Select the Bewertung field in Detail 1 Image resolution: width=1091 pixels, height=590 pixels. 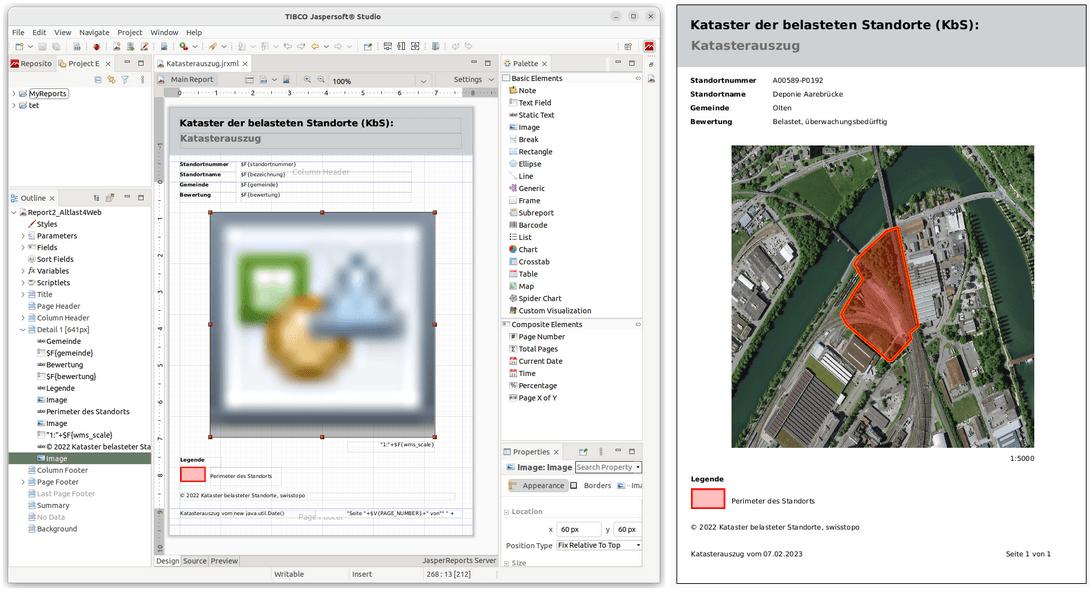pos(66,364)
